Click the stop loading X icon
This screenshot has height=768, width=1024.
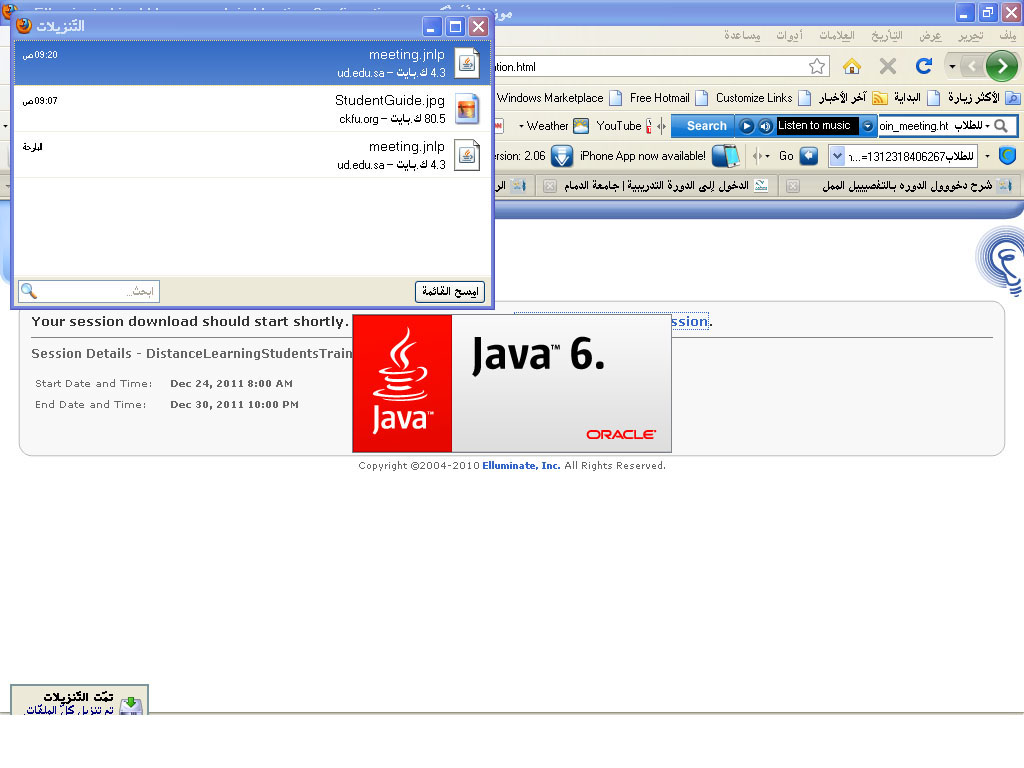pos(887,66)
